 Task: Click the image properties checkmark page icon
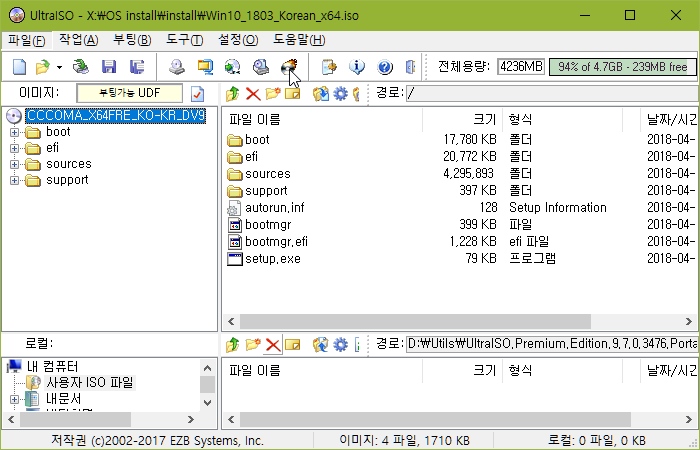(197, 94)
